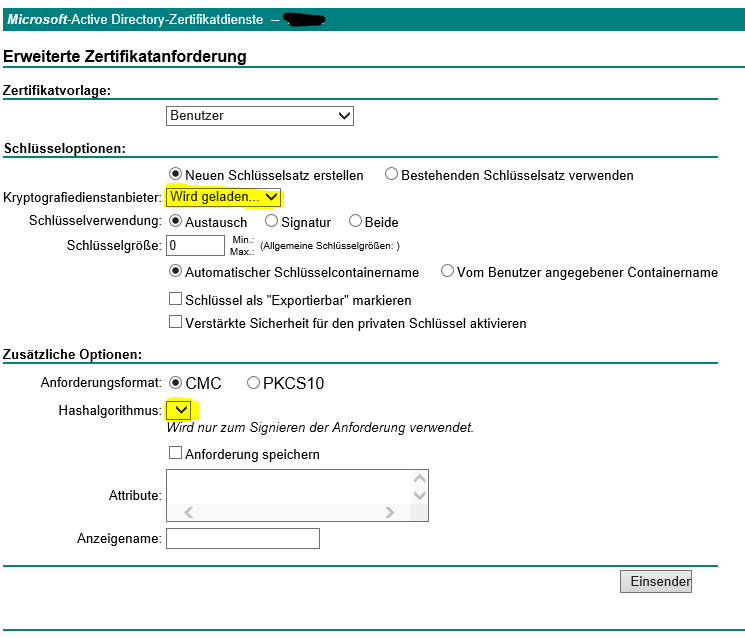Click the Zusätzliche Optionen: section label
Viewport: 745px width, 638px height.
[72, 354]
